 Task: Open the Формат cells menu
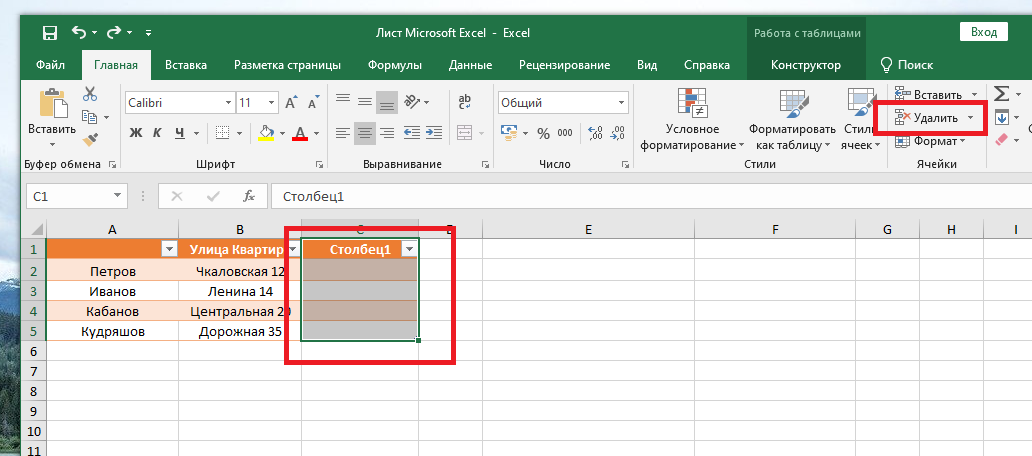[929, 141]
